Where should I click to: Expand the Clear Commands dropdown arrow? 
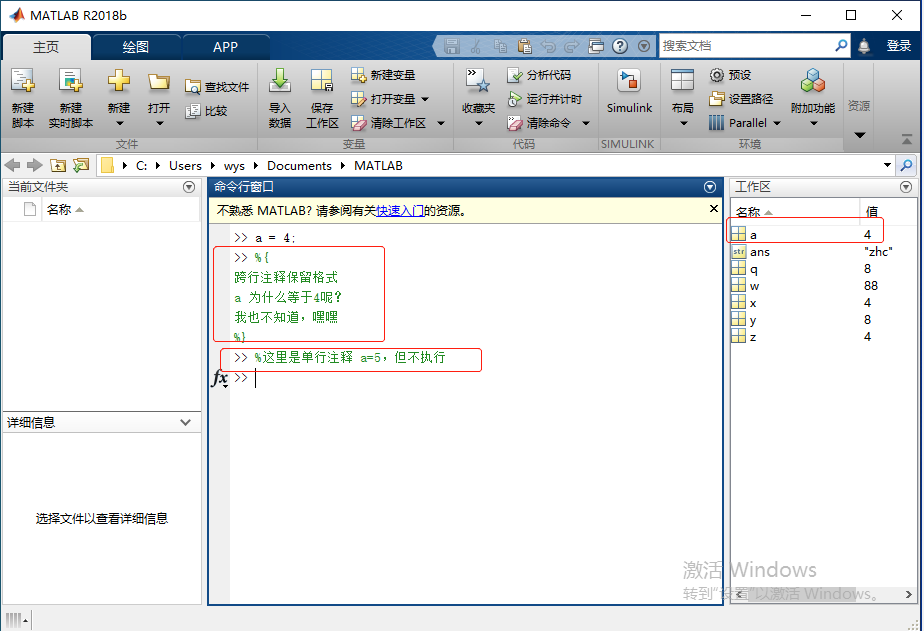click(x=585, y=123)
